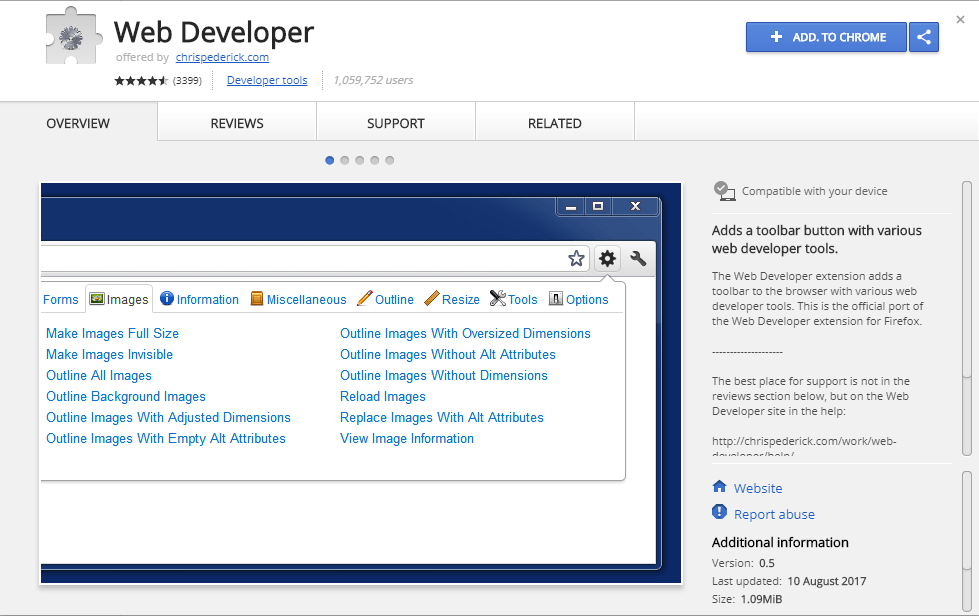Select the first carousel dot indicator

(x=330, y=160)
